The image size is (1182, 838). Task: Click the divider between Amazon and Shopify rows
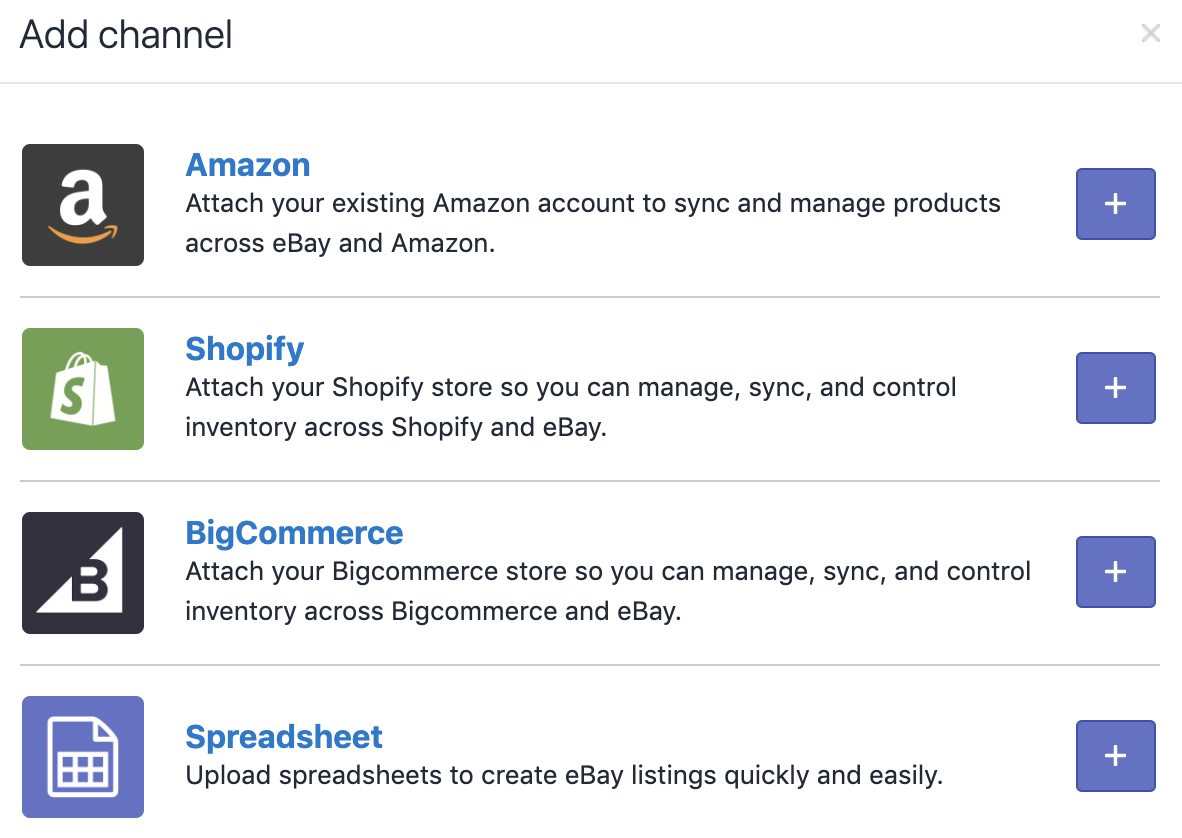tap(590, 297)
